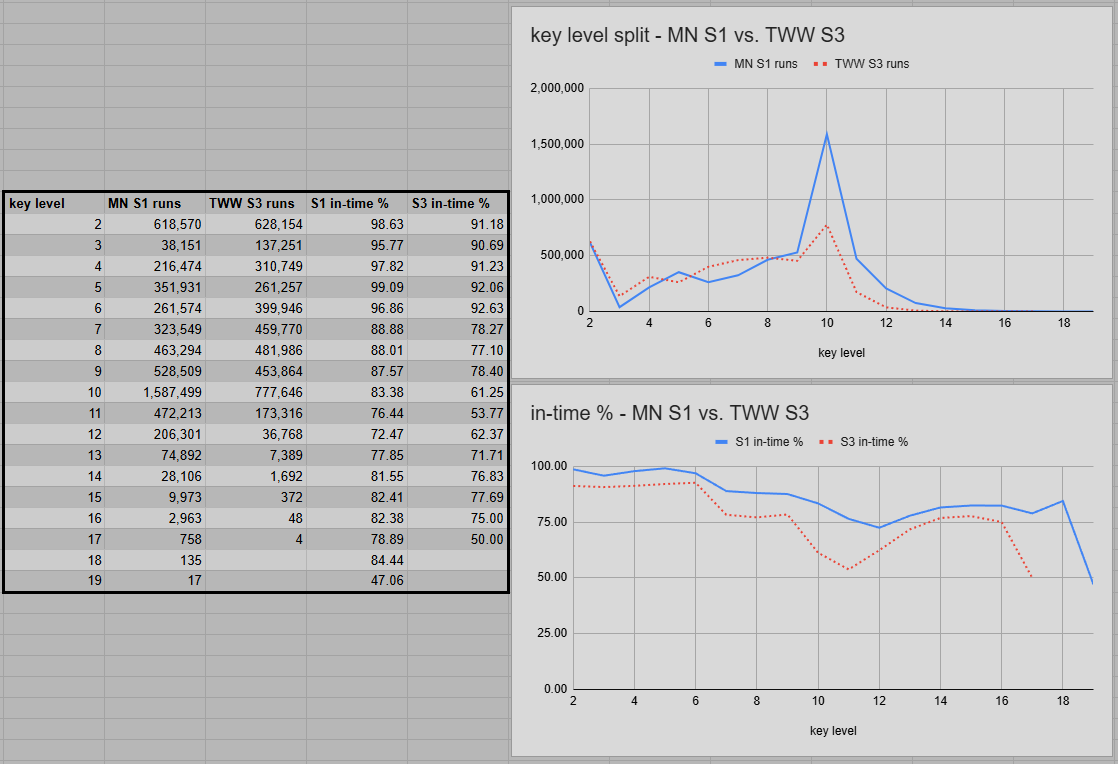Click the top chart's "key level" axis title
1118x764 pixels.
coord(840,353)
